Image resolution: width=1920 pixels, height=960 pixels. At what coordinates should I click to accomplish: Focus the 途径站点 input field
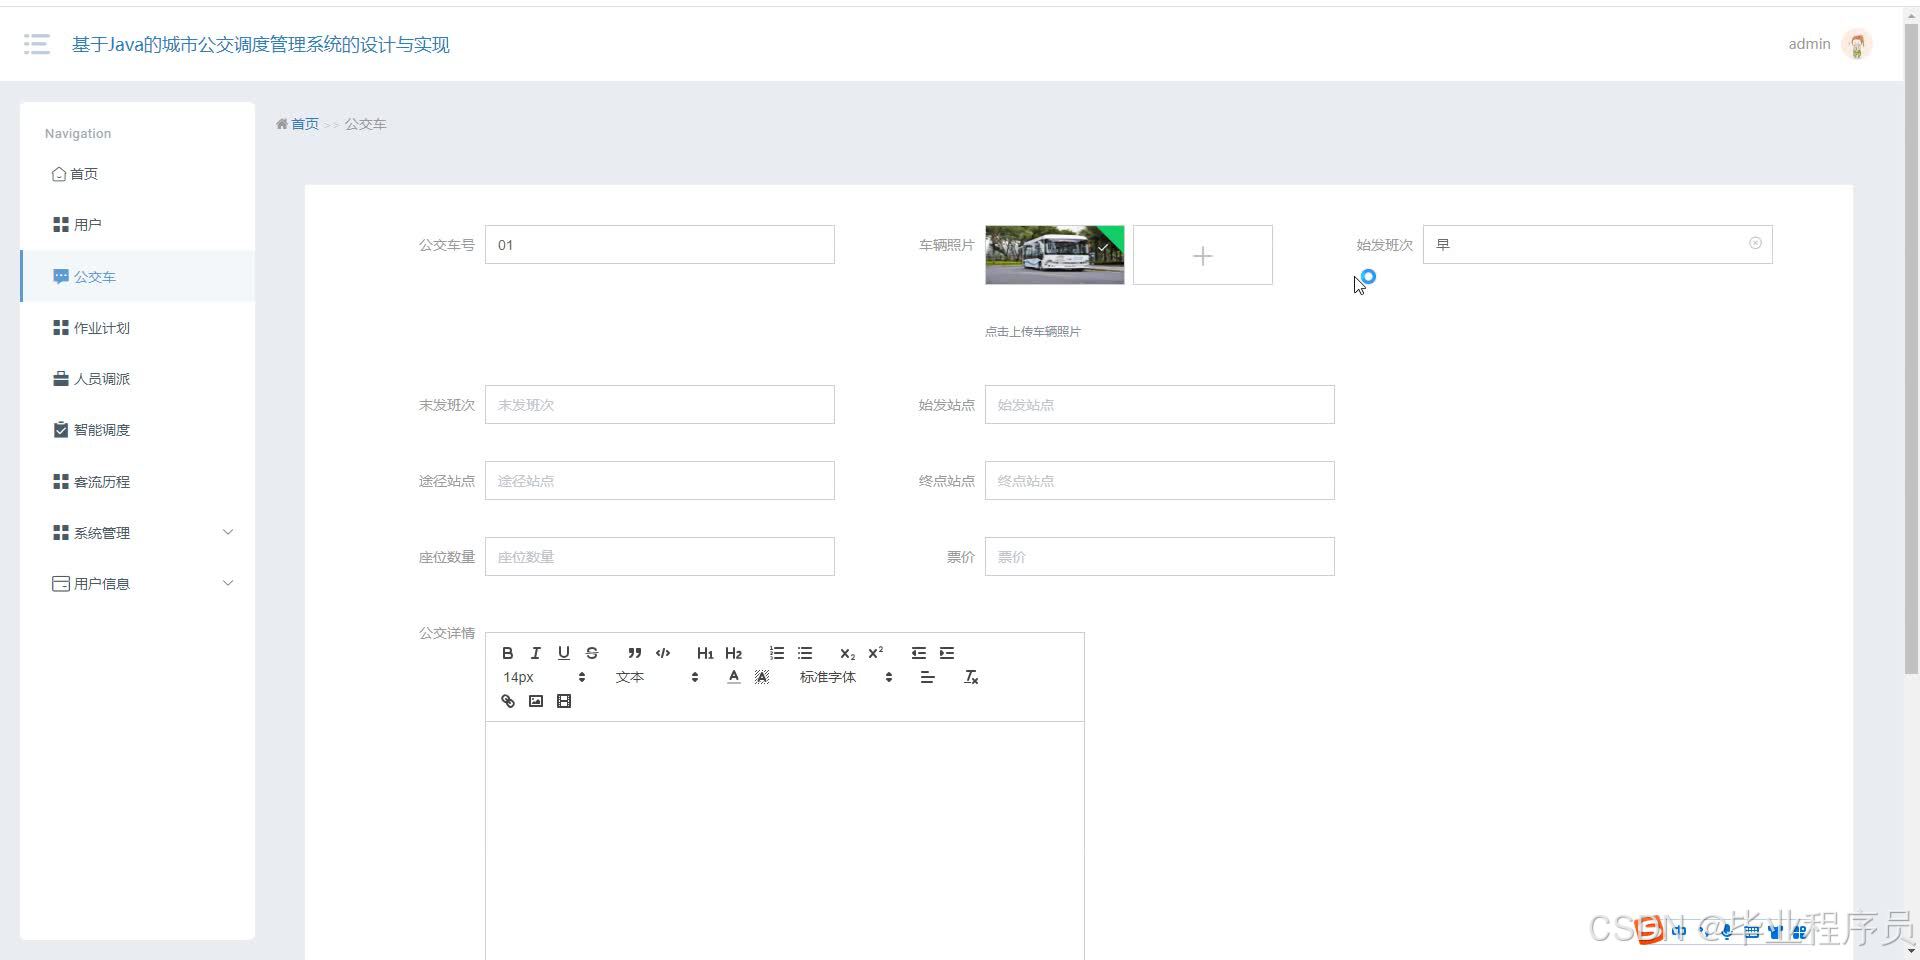pos(660,481)
